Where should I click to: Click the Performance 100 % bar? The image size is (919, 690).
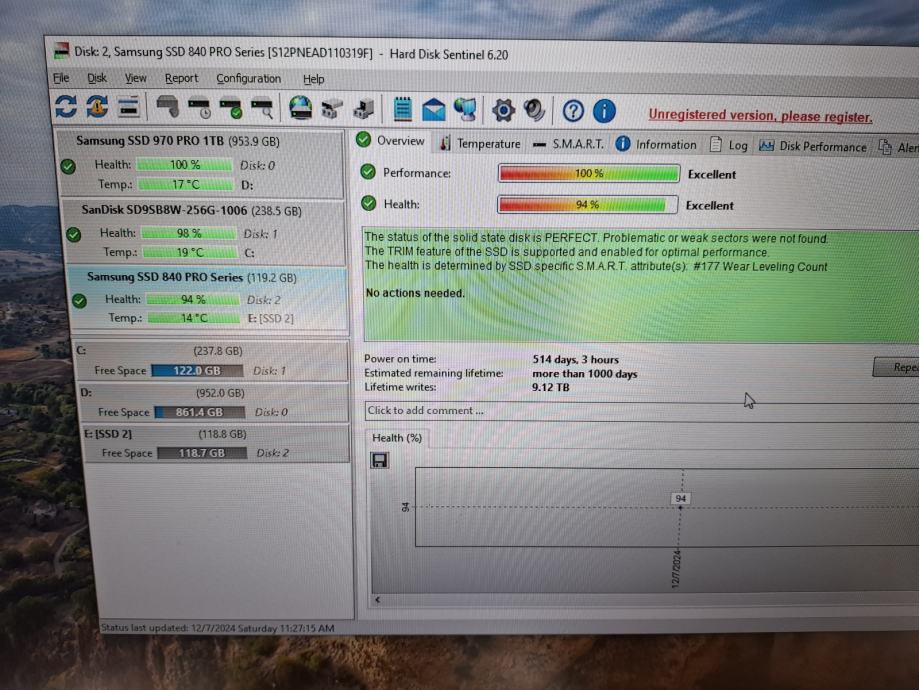point(588,174)
